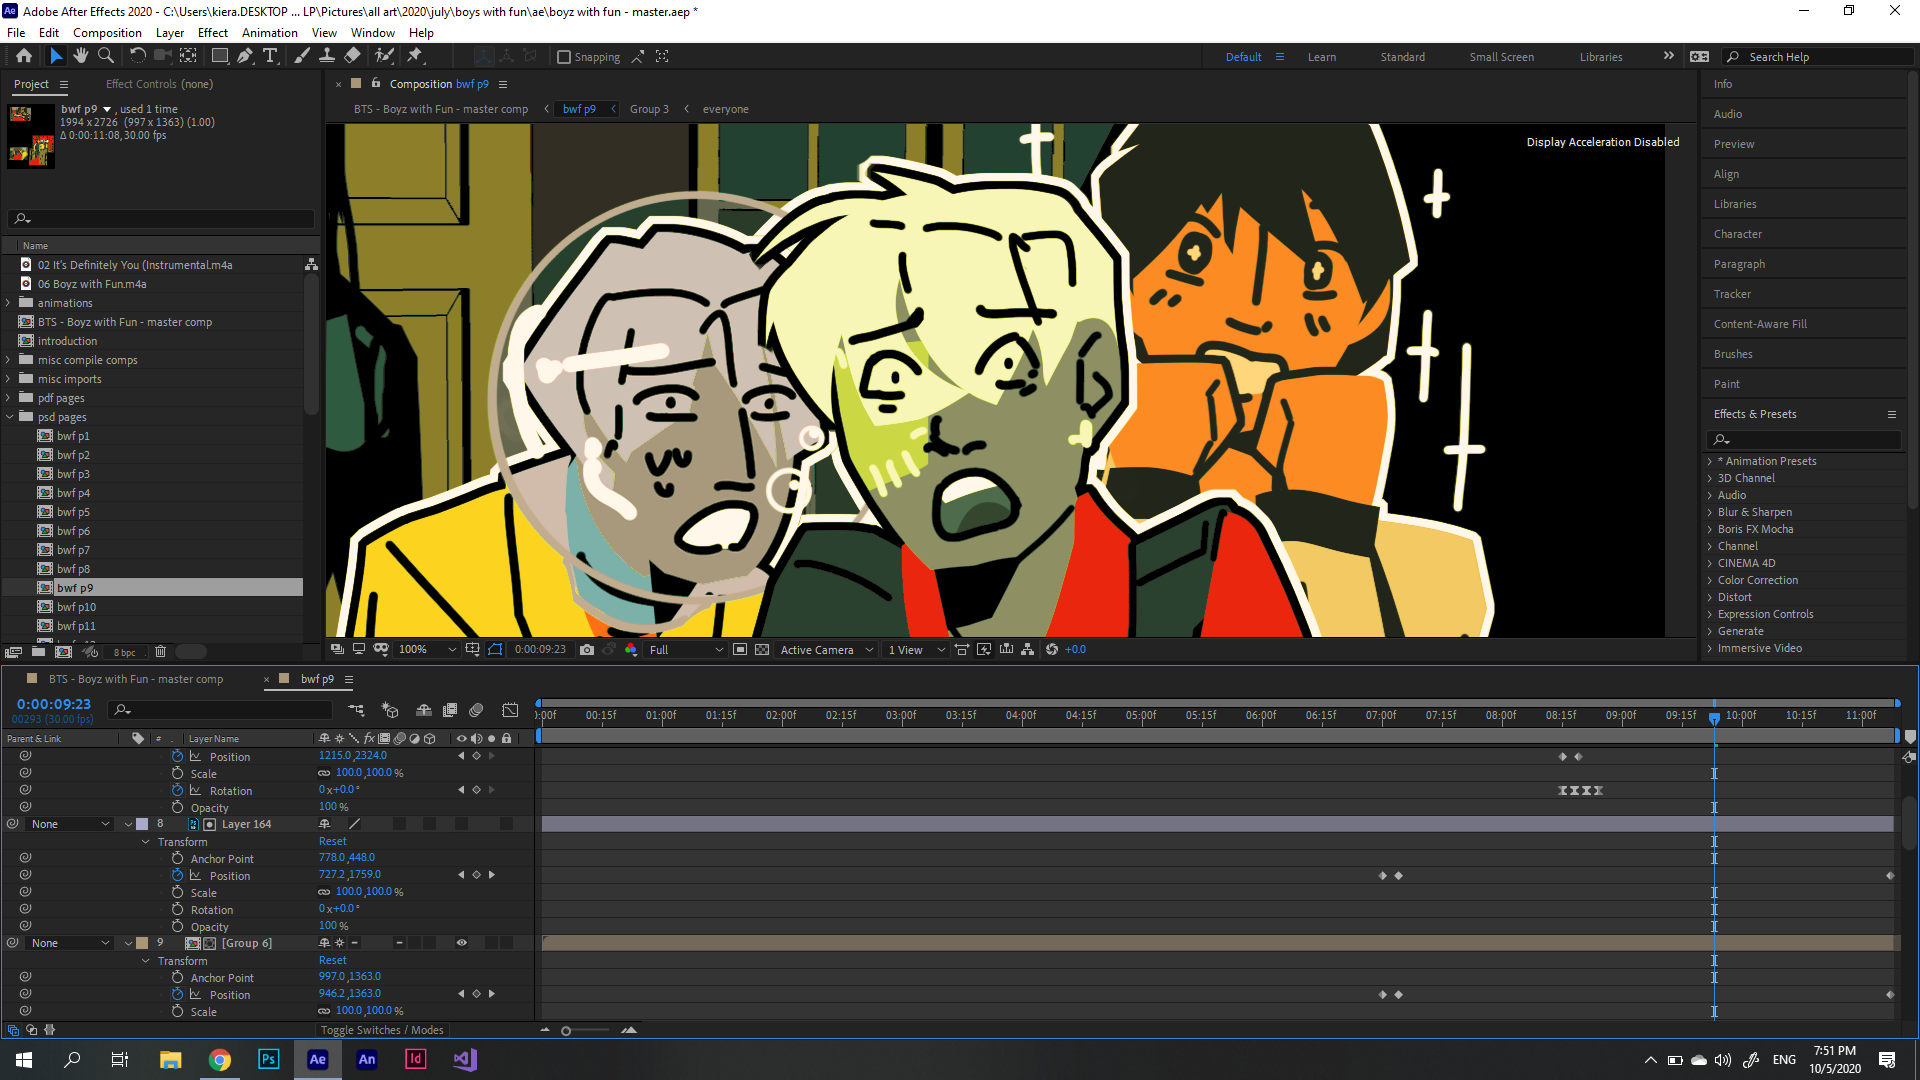The width and height of the screenshot is (1920, 1080).
Task: Toggle visibility of Group 6 layer
Action: (462, 943)
